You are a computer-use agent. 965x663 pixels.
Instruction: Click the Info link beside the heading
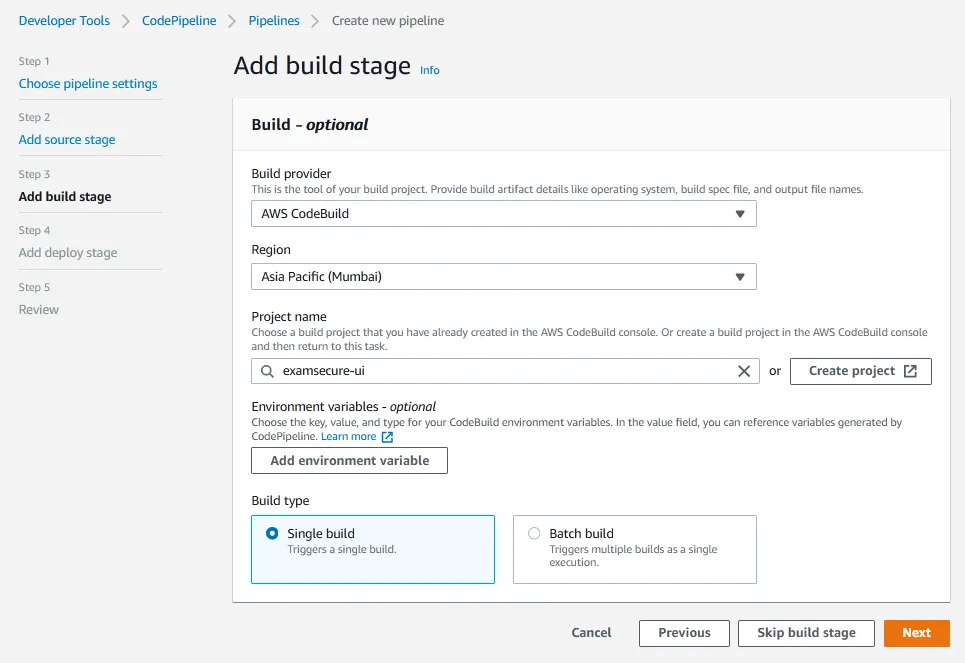click(429, 70)
